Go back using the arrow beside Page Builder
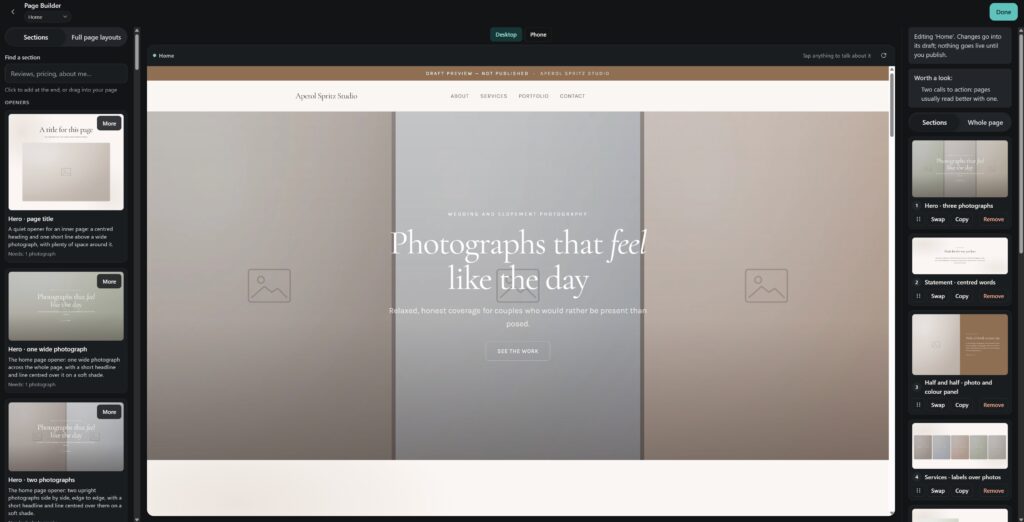The image size is (1024, 522). point(12,12)
